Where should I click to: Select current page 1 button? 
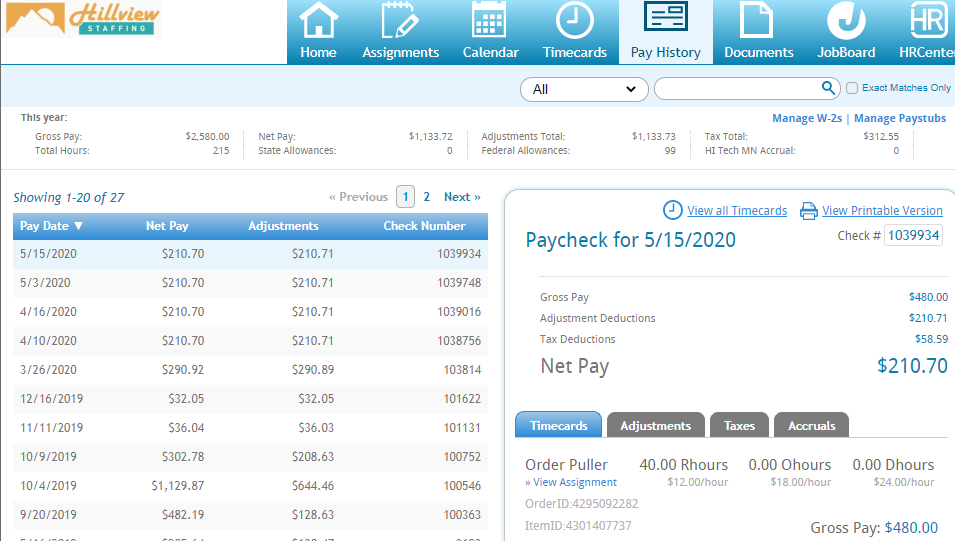click(405, 197)
